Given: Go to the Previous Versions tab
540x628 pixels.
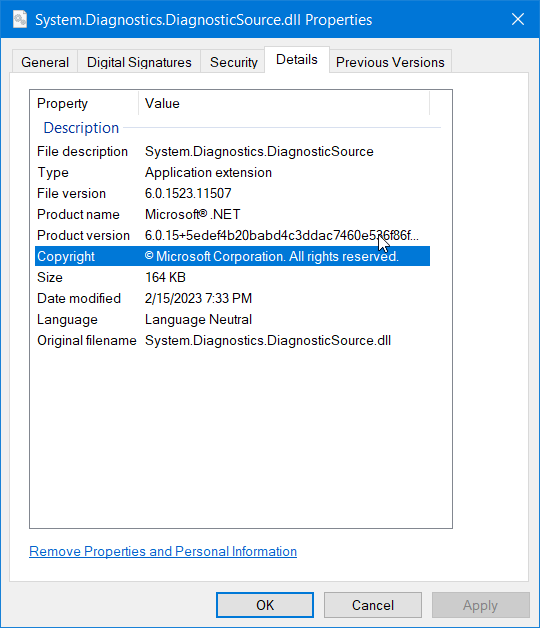Looking at the screenshot, I should point(390,62).
